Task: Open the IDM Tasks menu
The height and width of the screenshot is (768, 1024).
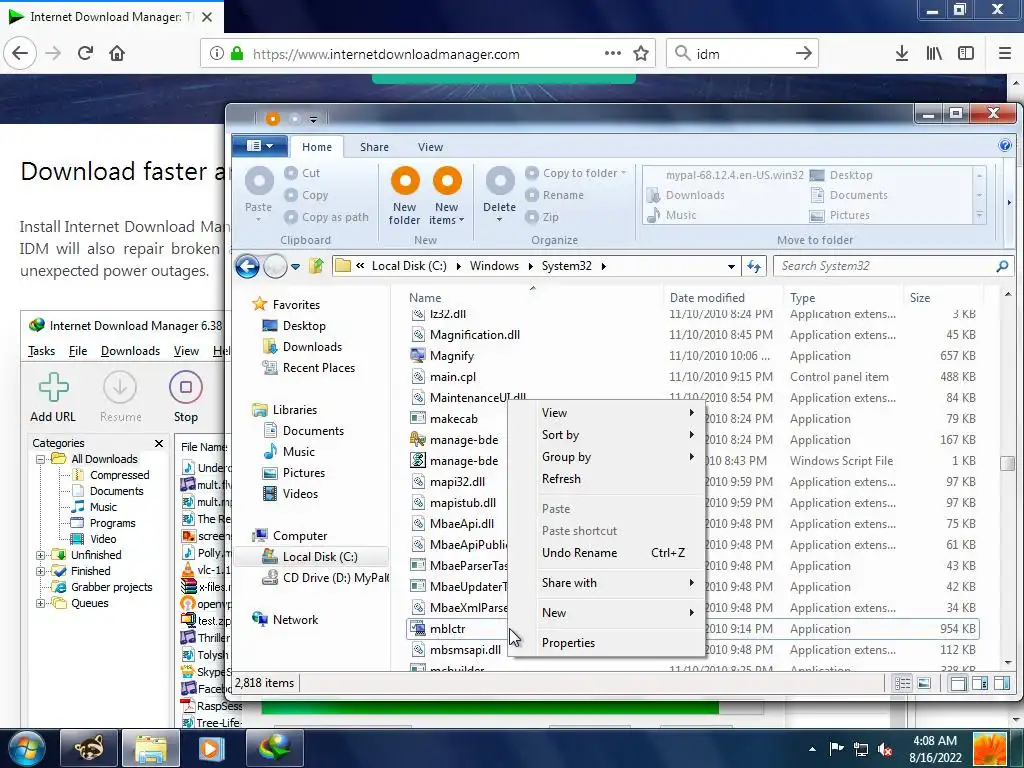Action: [41, 351]
